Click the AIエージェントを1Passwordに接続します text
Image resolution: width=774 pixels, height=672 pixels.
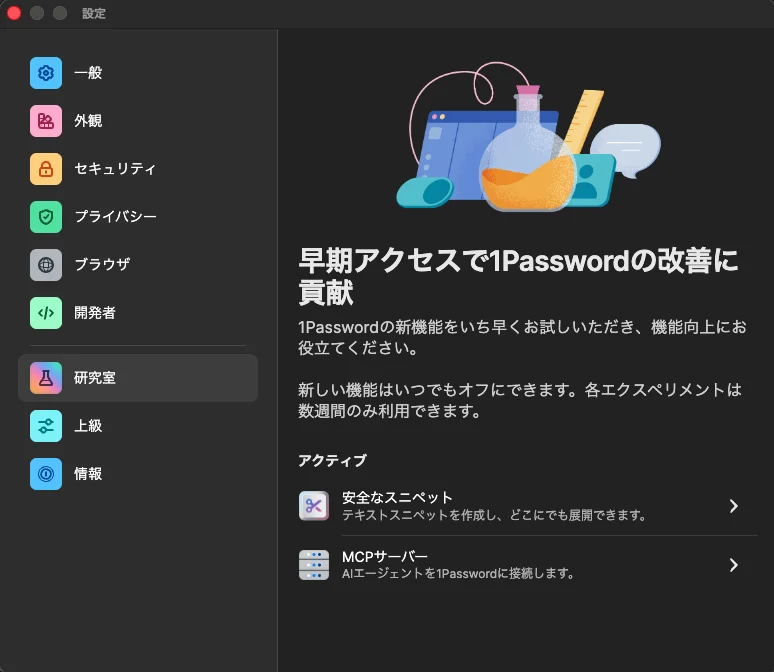(458, 574)
